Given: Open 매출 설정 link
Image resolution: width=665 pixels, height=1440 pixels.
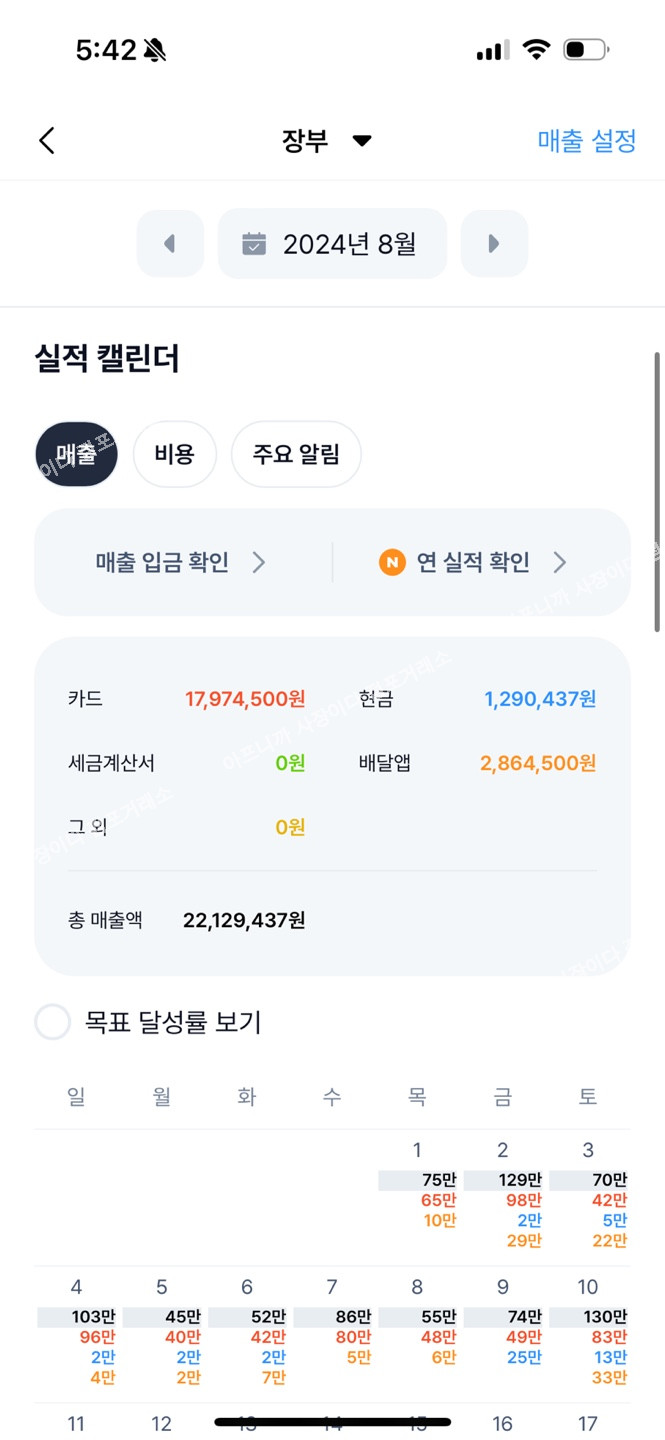Looking at the screenshot, I should [x=587, y=141].
